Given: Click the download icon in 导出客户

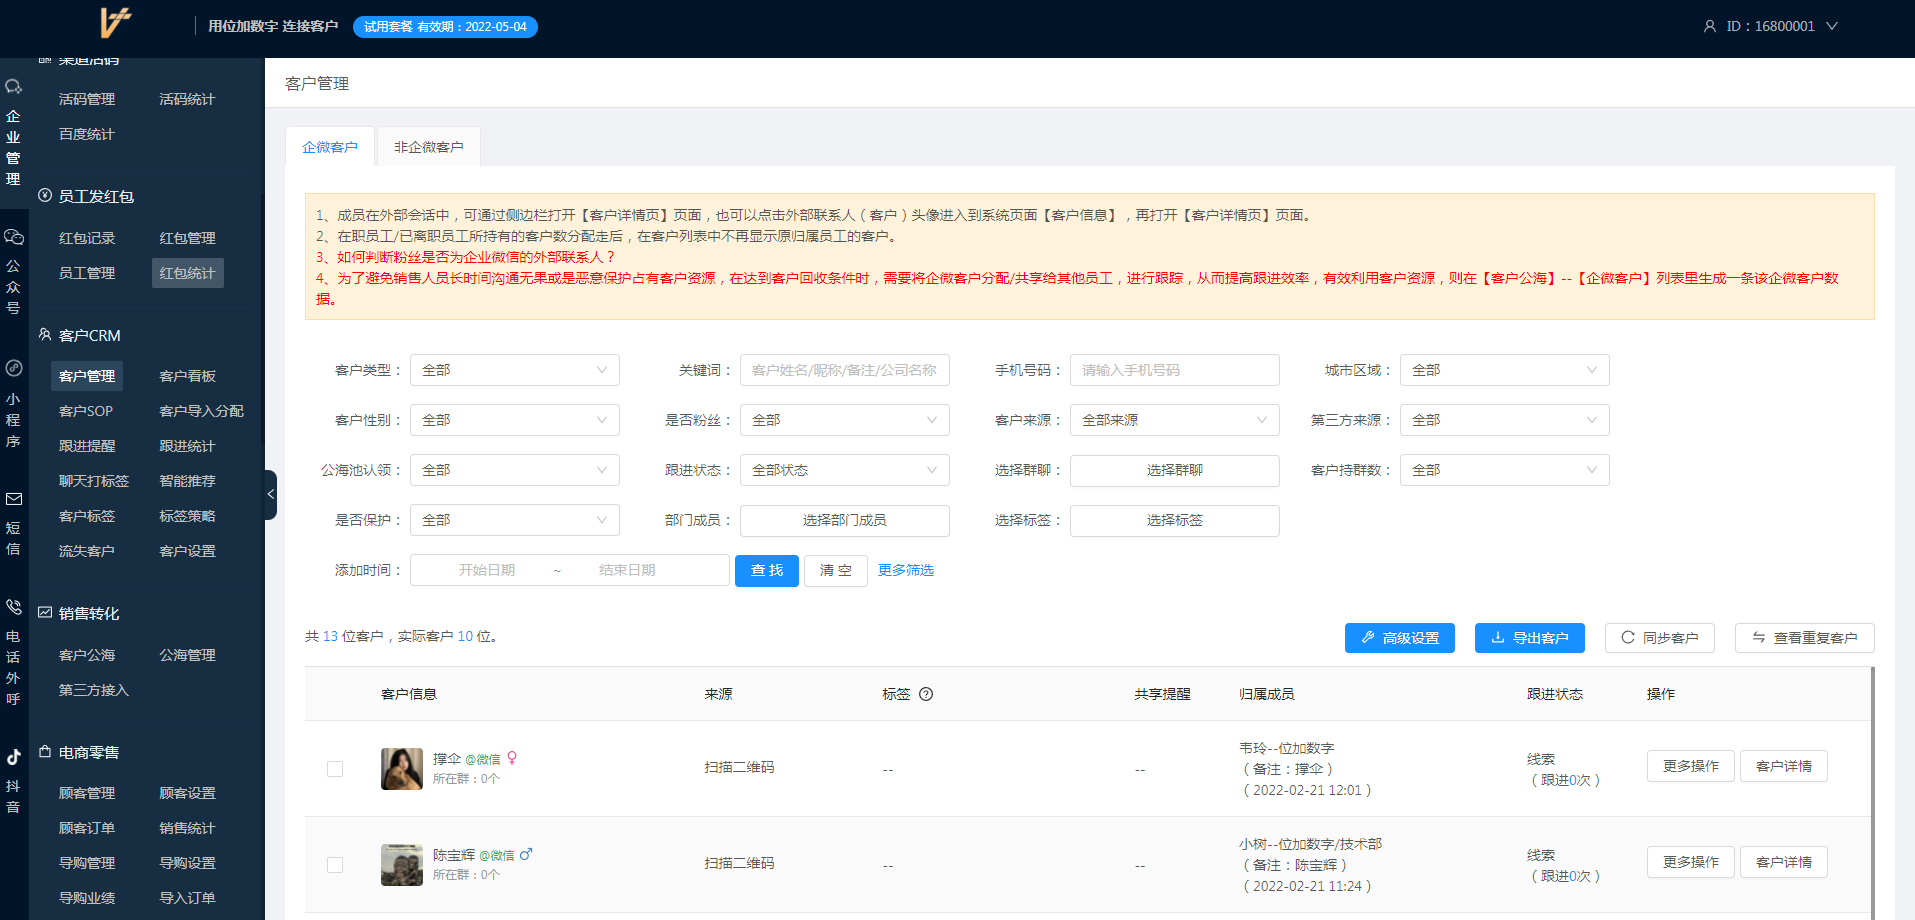Looking at the screenshot, I should click(x=1498, y=638).
